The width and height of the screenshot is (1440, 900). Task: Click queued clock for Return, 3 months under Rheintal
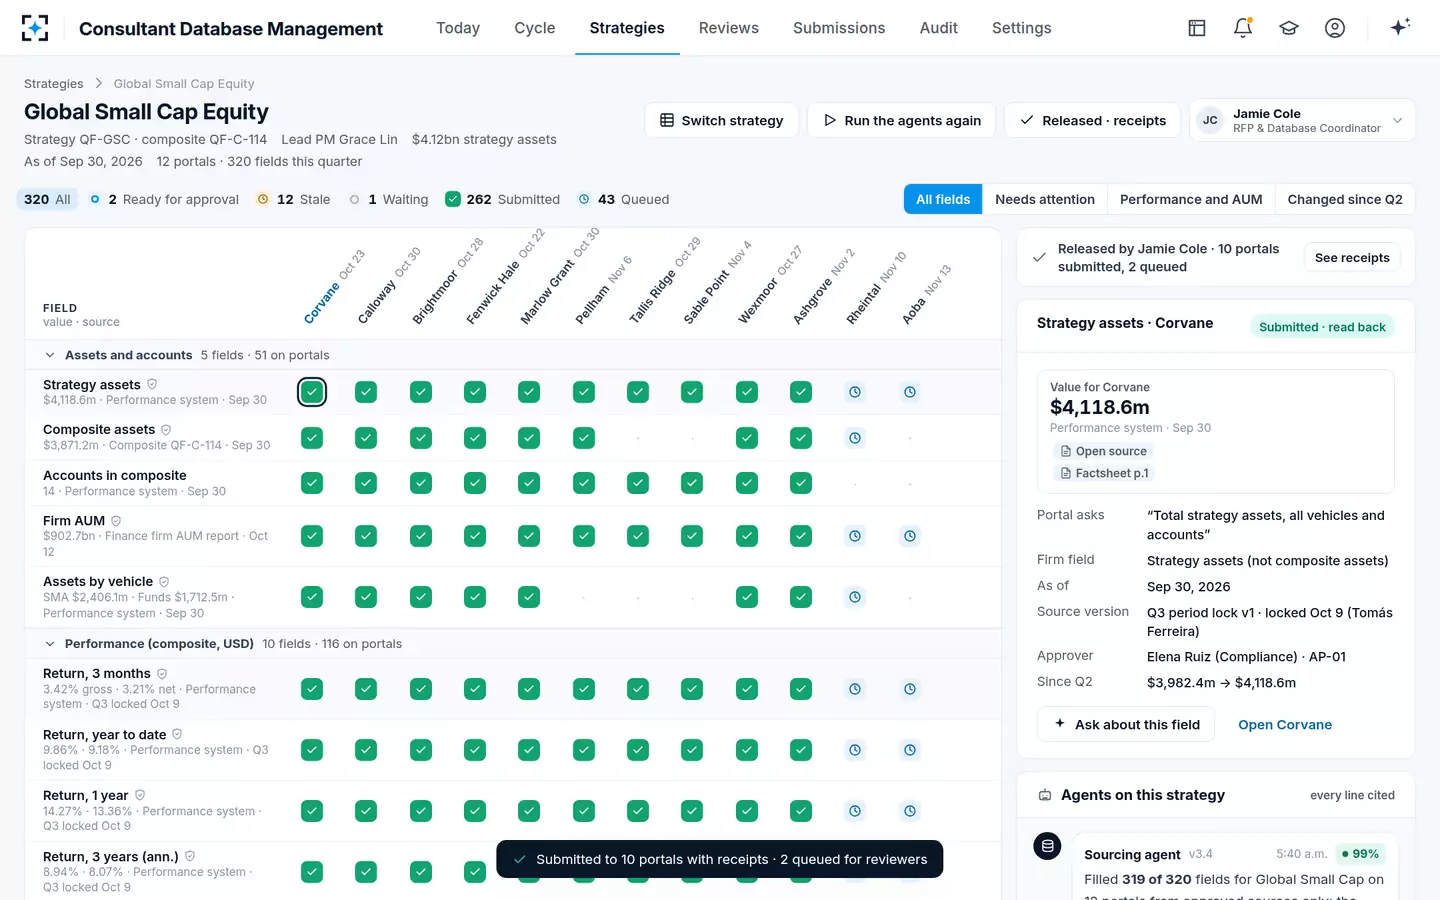click(x=855, y=689)
